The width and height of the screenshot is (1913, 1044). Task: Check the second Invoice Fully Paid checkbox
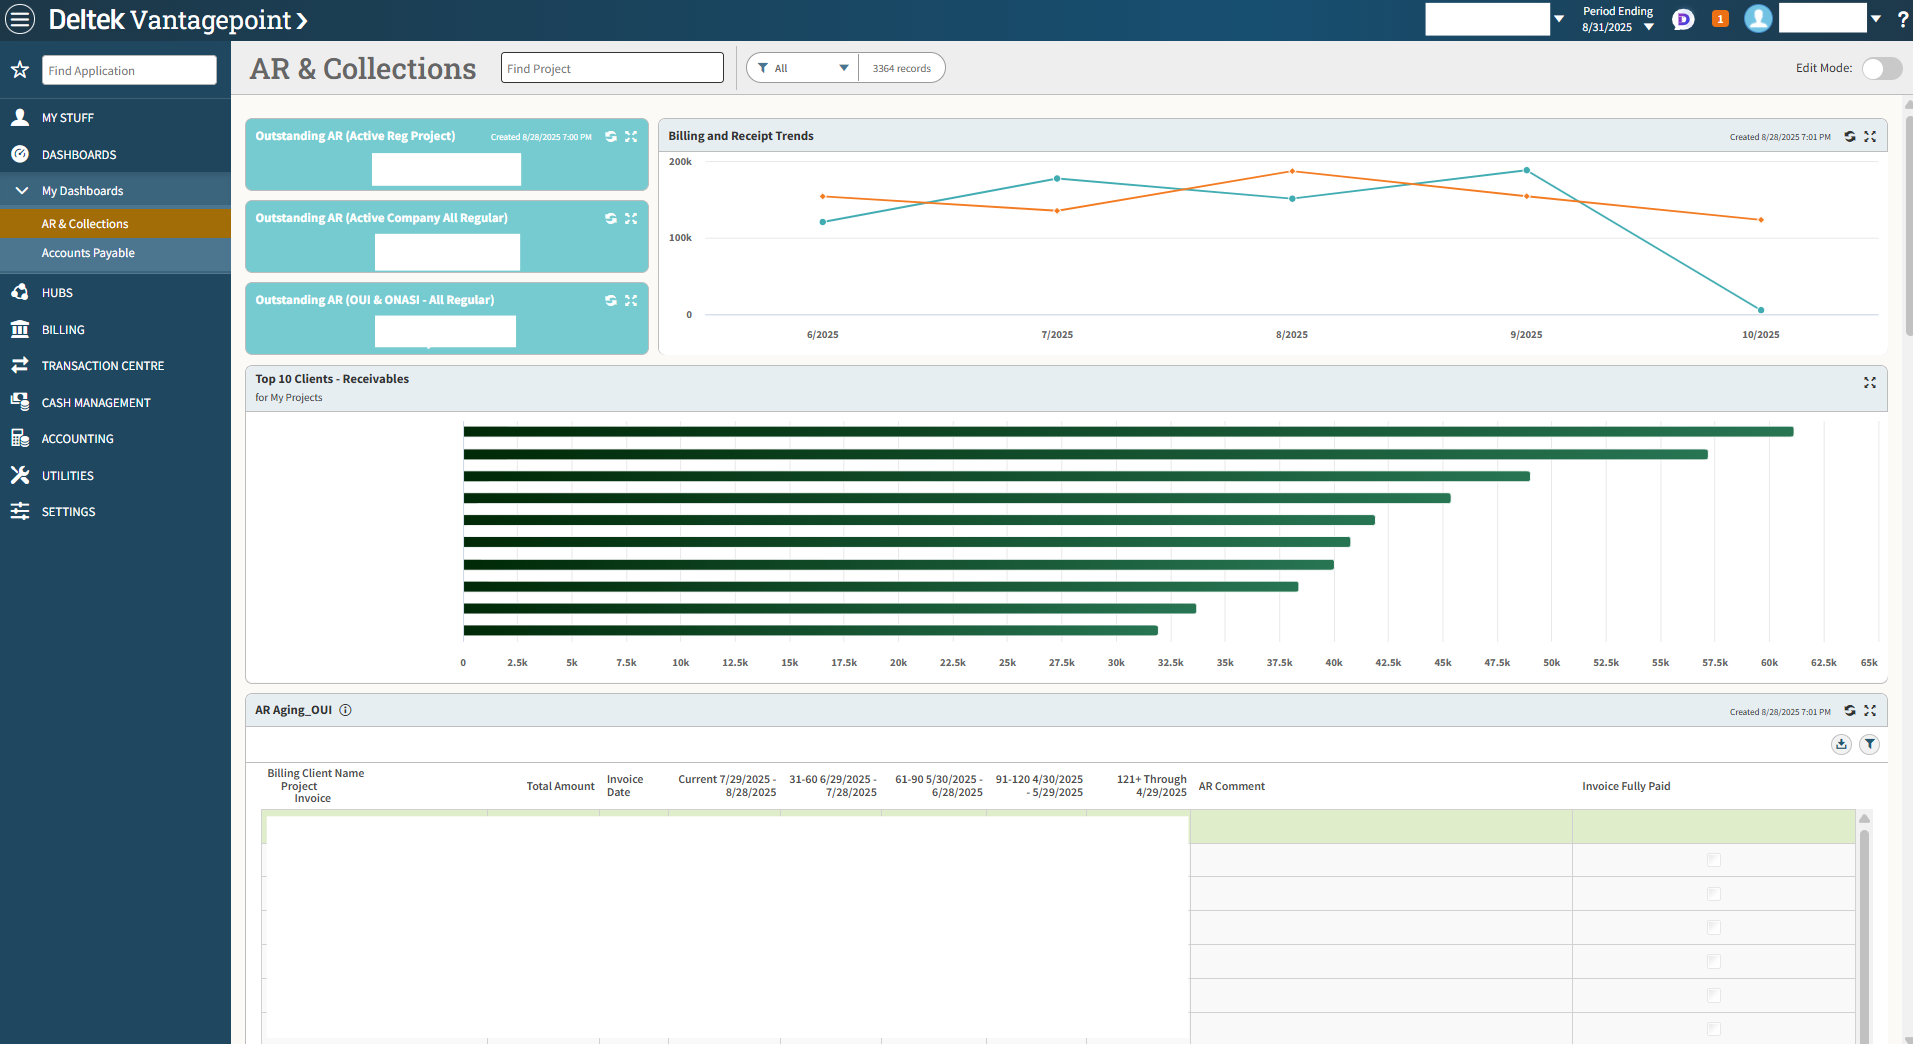click(x=1713, y=894)
